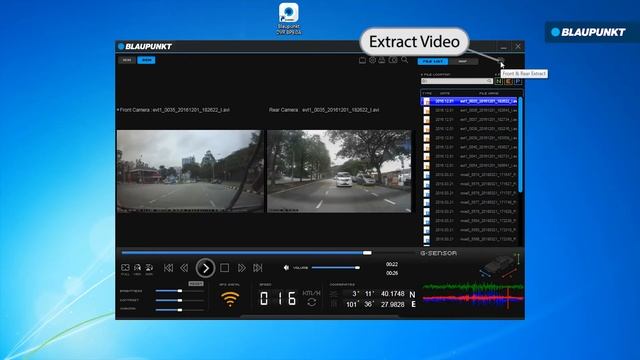
Task: Mute audio via the speaker icon
Action: click(286, 268)
